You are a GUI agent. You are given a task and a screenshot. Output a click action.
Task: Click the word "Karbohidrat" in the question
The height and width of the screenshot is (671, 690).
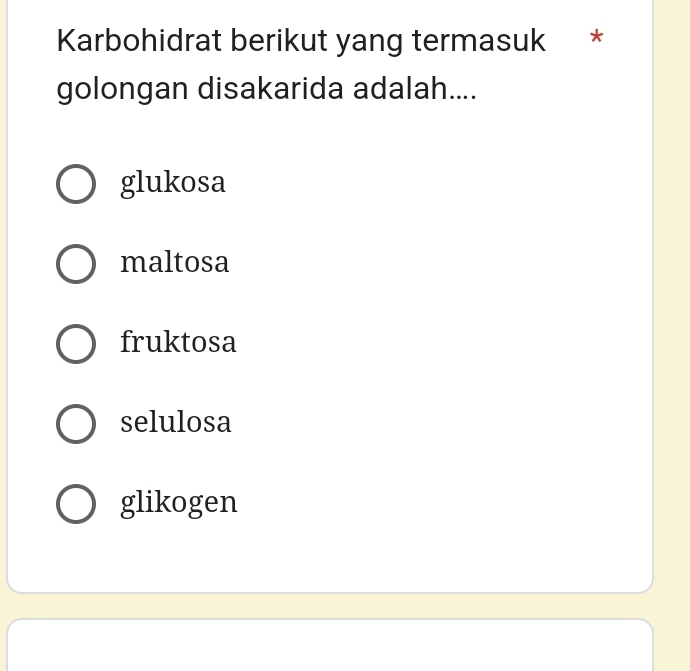[139, 41]
